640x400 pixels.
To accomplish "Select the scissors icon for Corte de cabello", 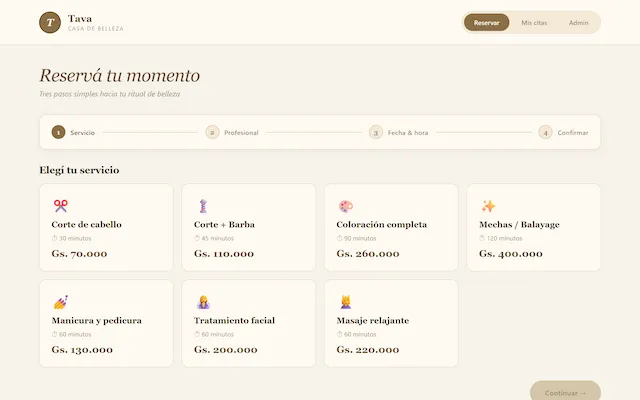I will click(60, 206).
